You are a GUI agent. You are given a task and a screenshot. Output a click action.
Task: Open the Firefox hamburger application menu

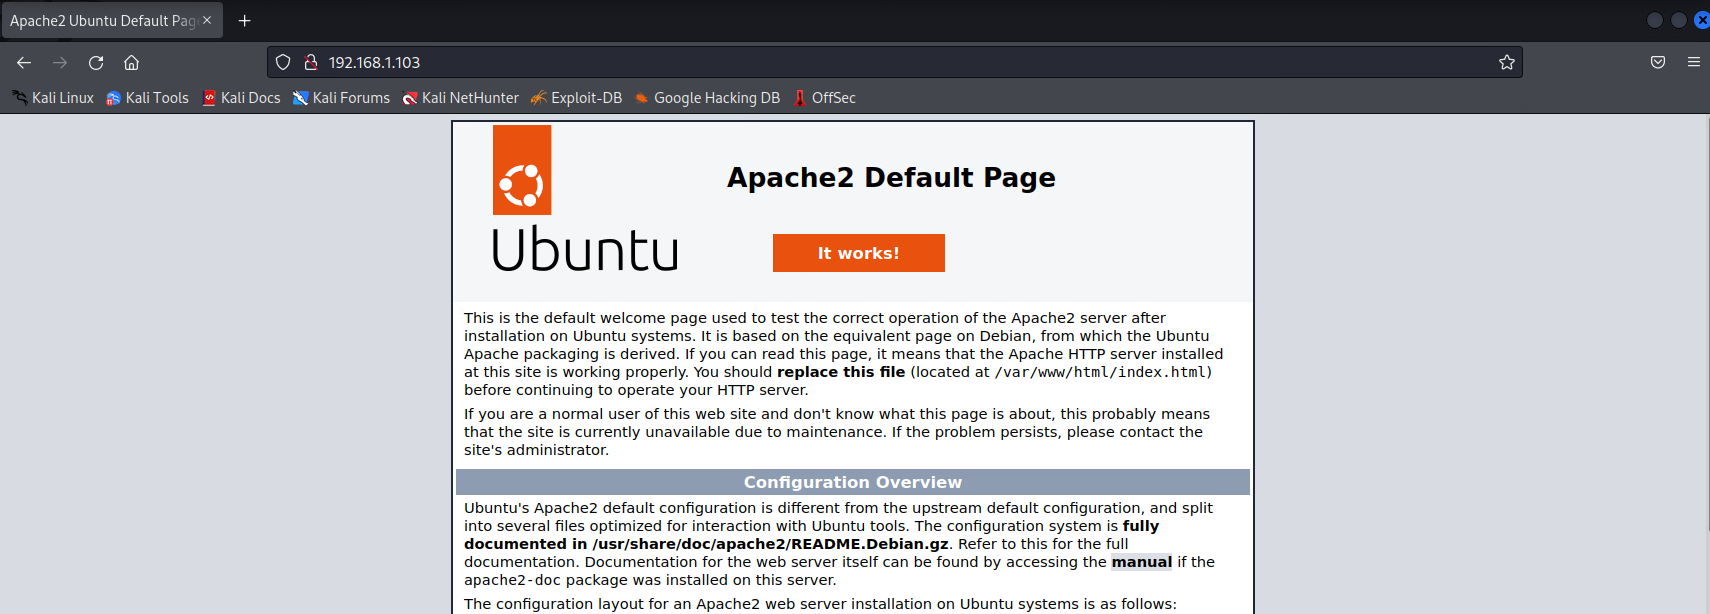click(x=1693, y=62)
